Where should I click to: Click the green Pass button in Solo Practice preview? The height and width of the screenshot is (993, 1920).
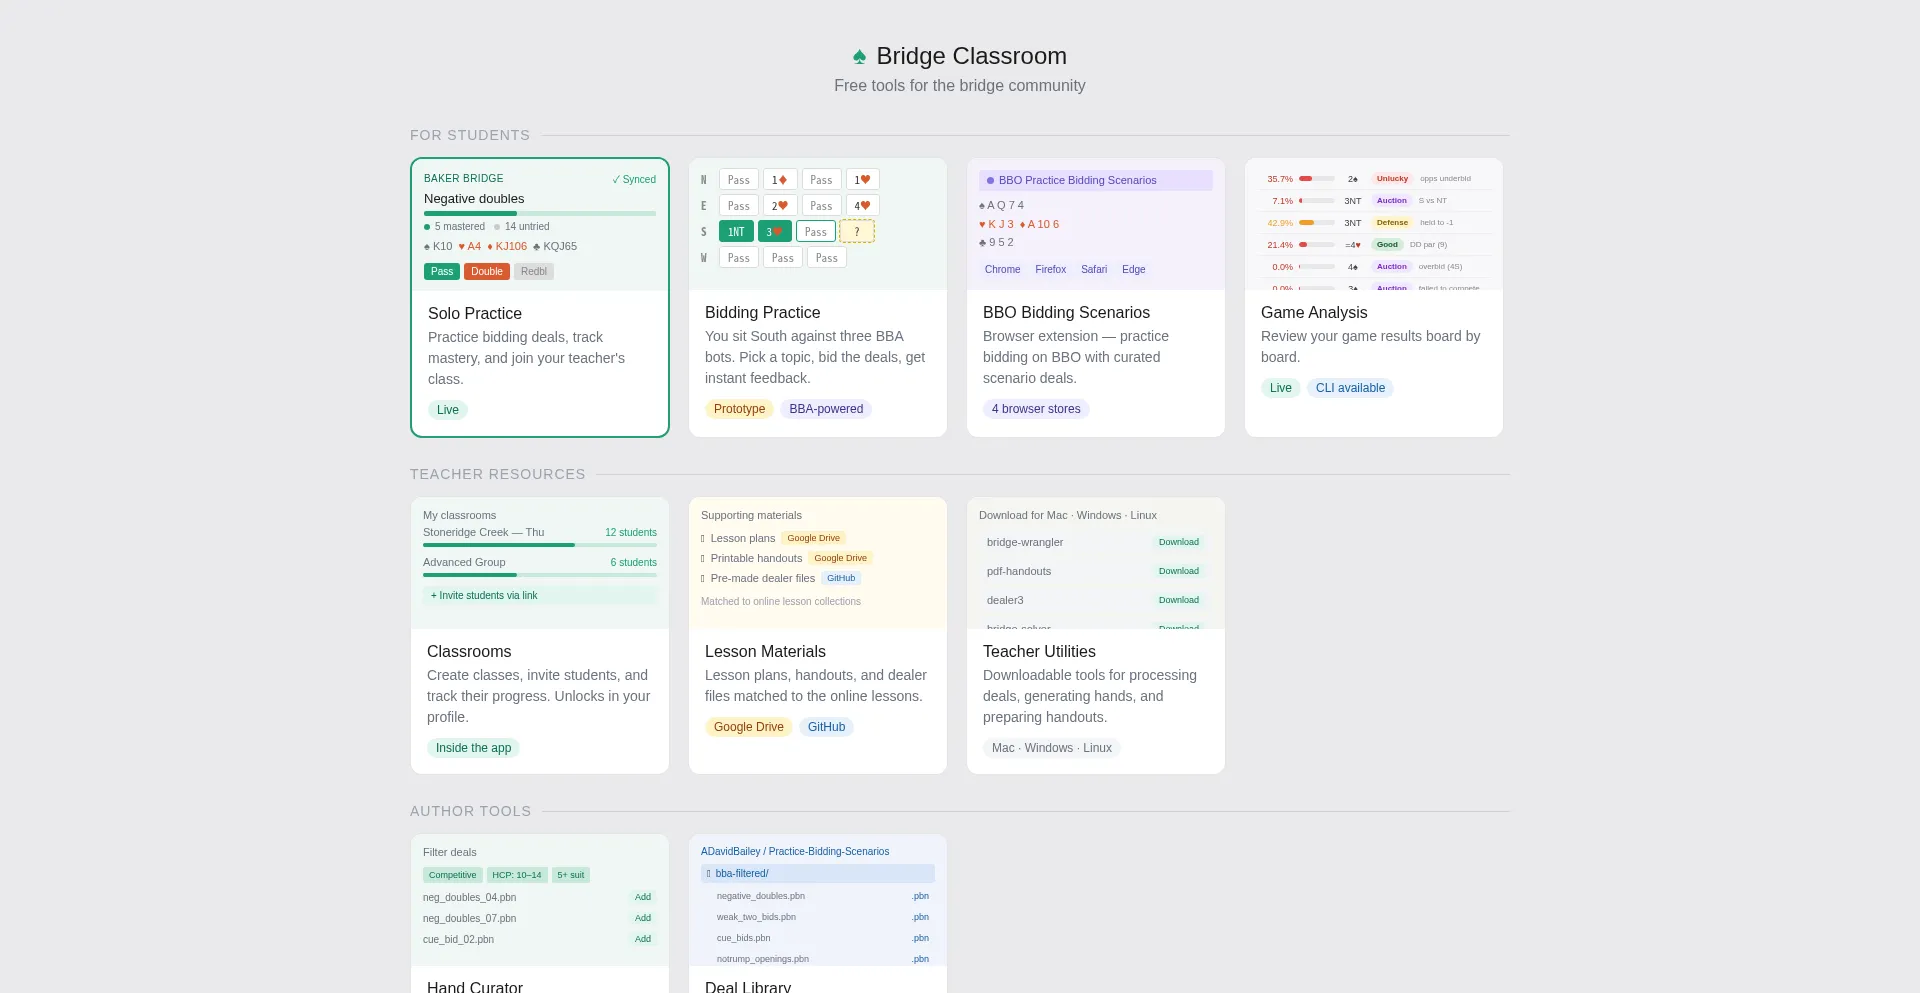[x=442, y=271]
